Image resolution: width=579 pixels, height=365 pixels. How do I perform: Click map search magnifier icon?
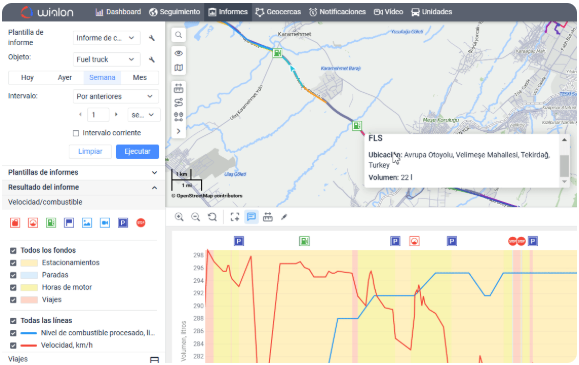point(178,35)
